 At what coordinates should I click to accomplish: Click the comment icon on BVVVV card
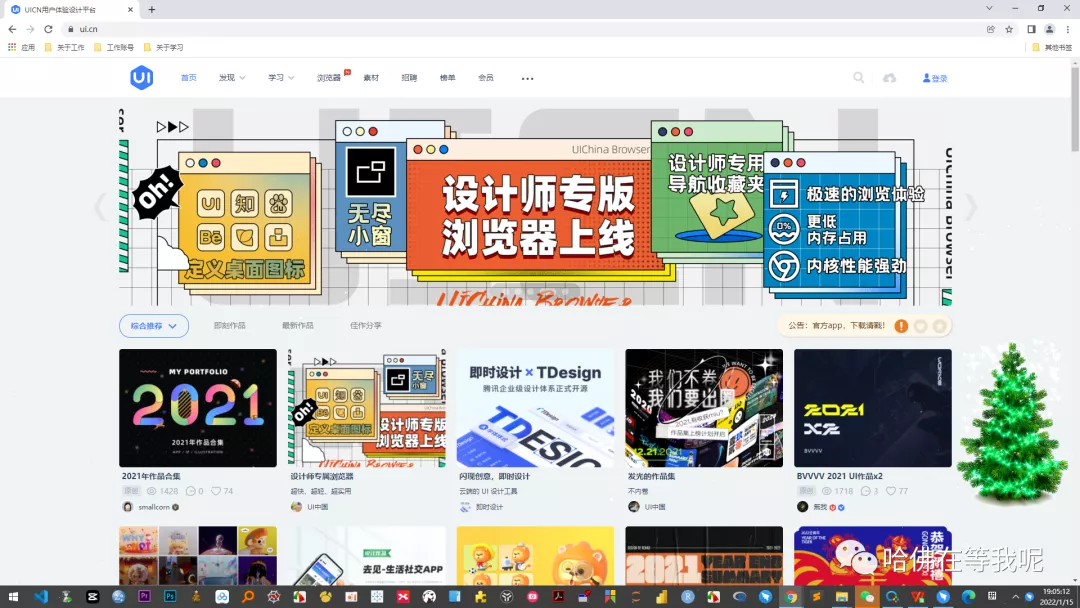[x=866, y=491]
